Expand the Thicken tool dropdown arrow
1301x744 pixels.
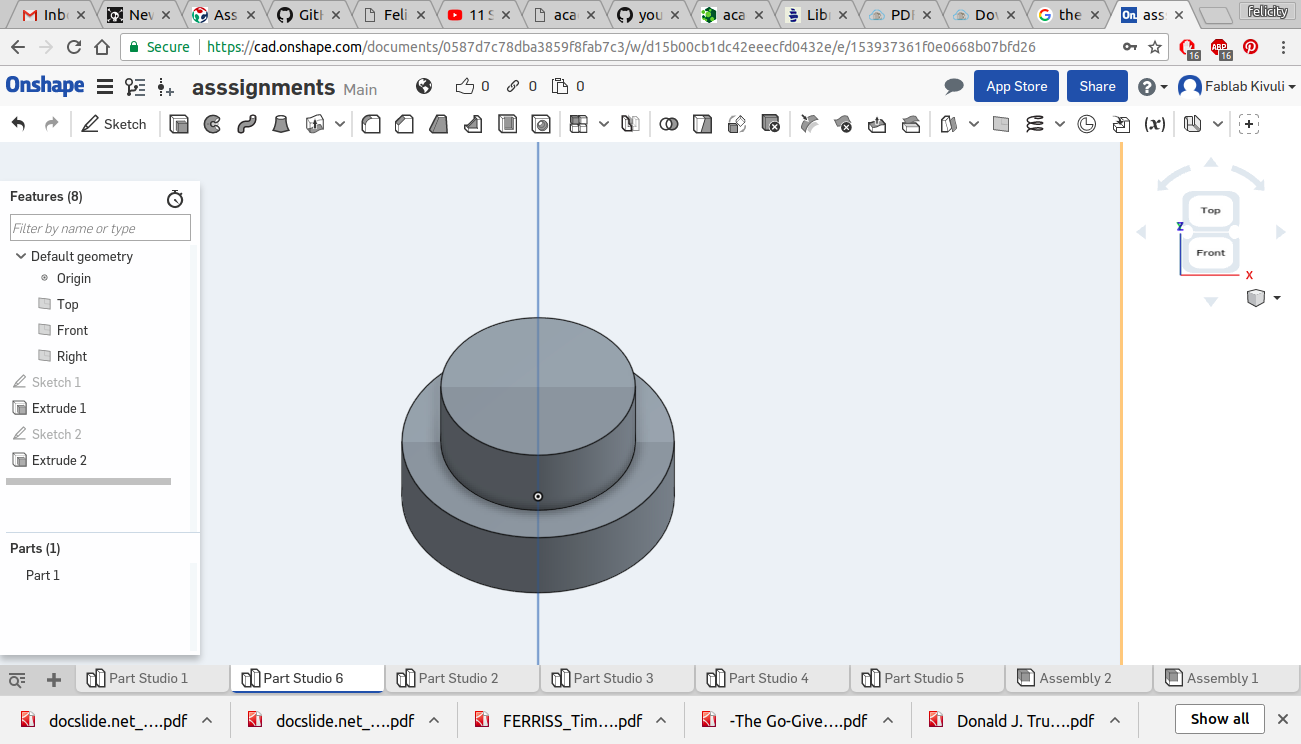pos(340,124)
